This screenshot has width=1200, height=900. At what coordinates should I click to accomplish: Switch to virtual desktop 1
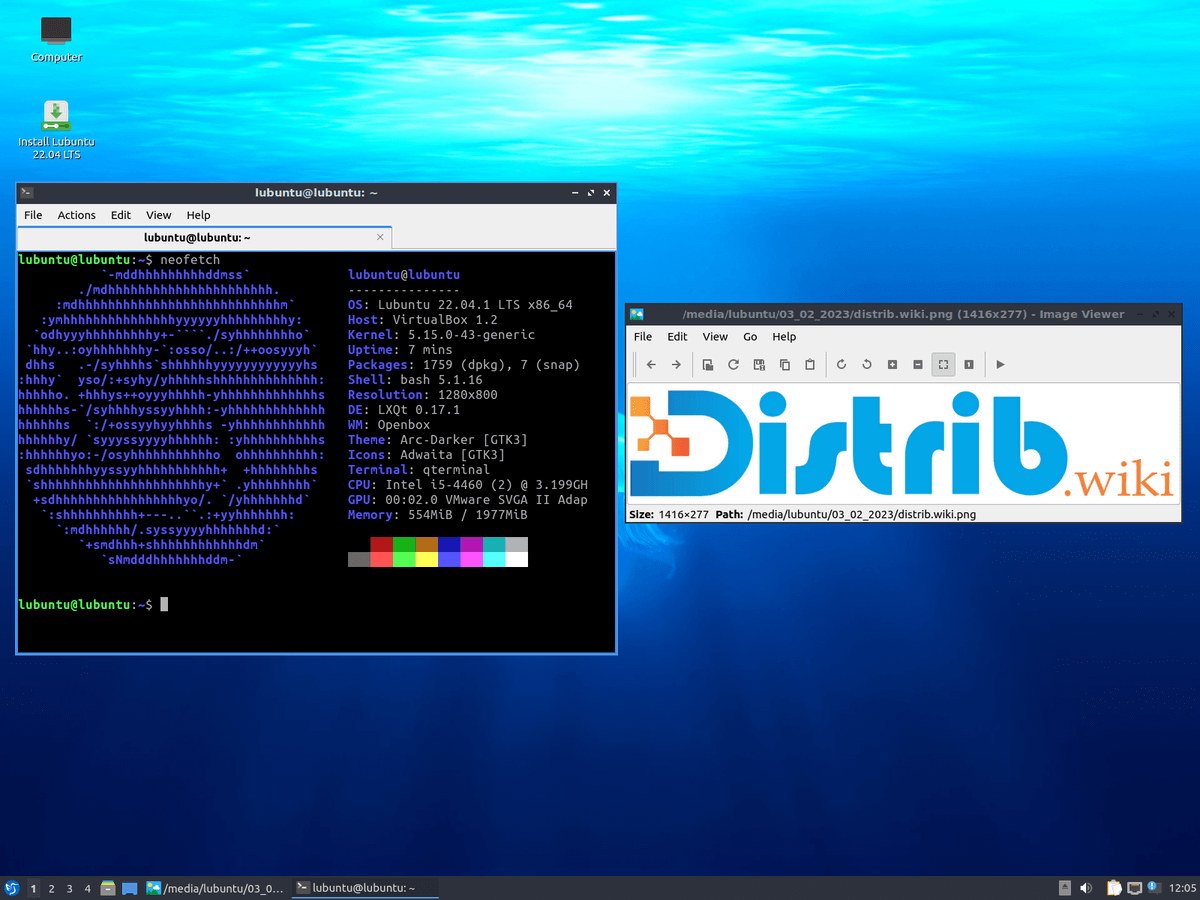point(34,888)
